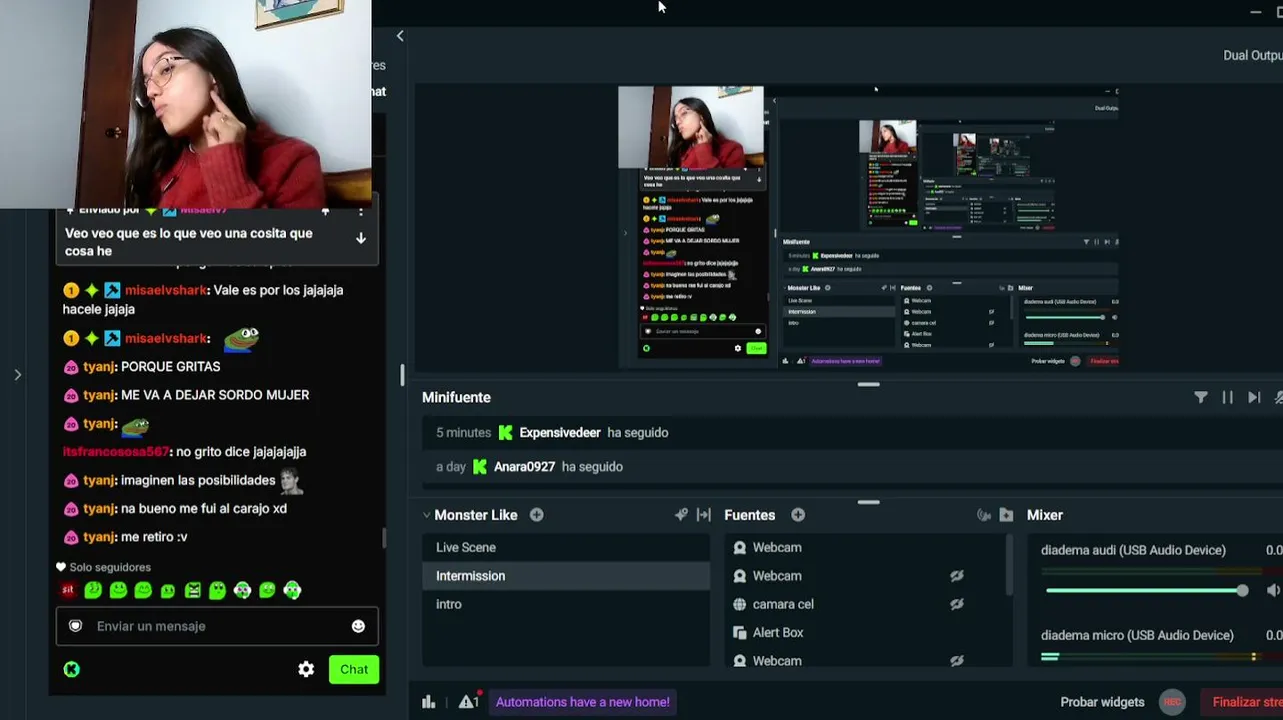Insert the last green emote in row
The height and width of the screenshot is (720, 1283).
tap(292, 590)
